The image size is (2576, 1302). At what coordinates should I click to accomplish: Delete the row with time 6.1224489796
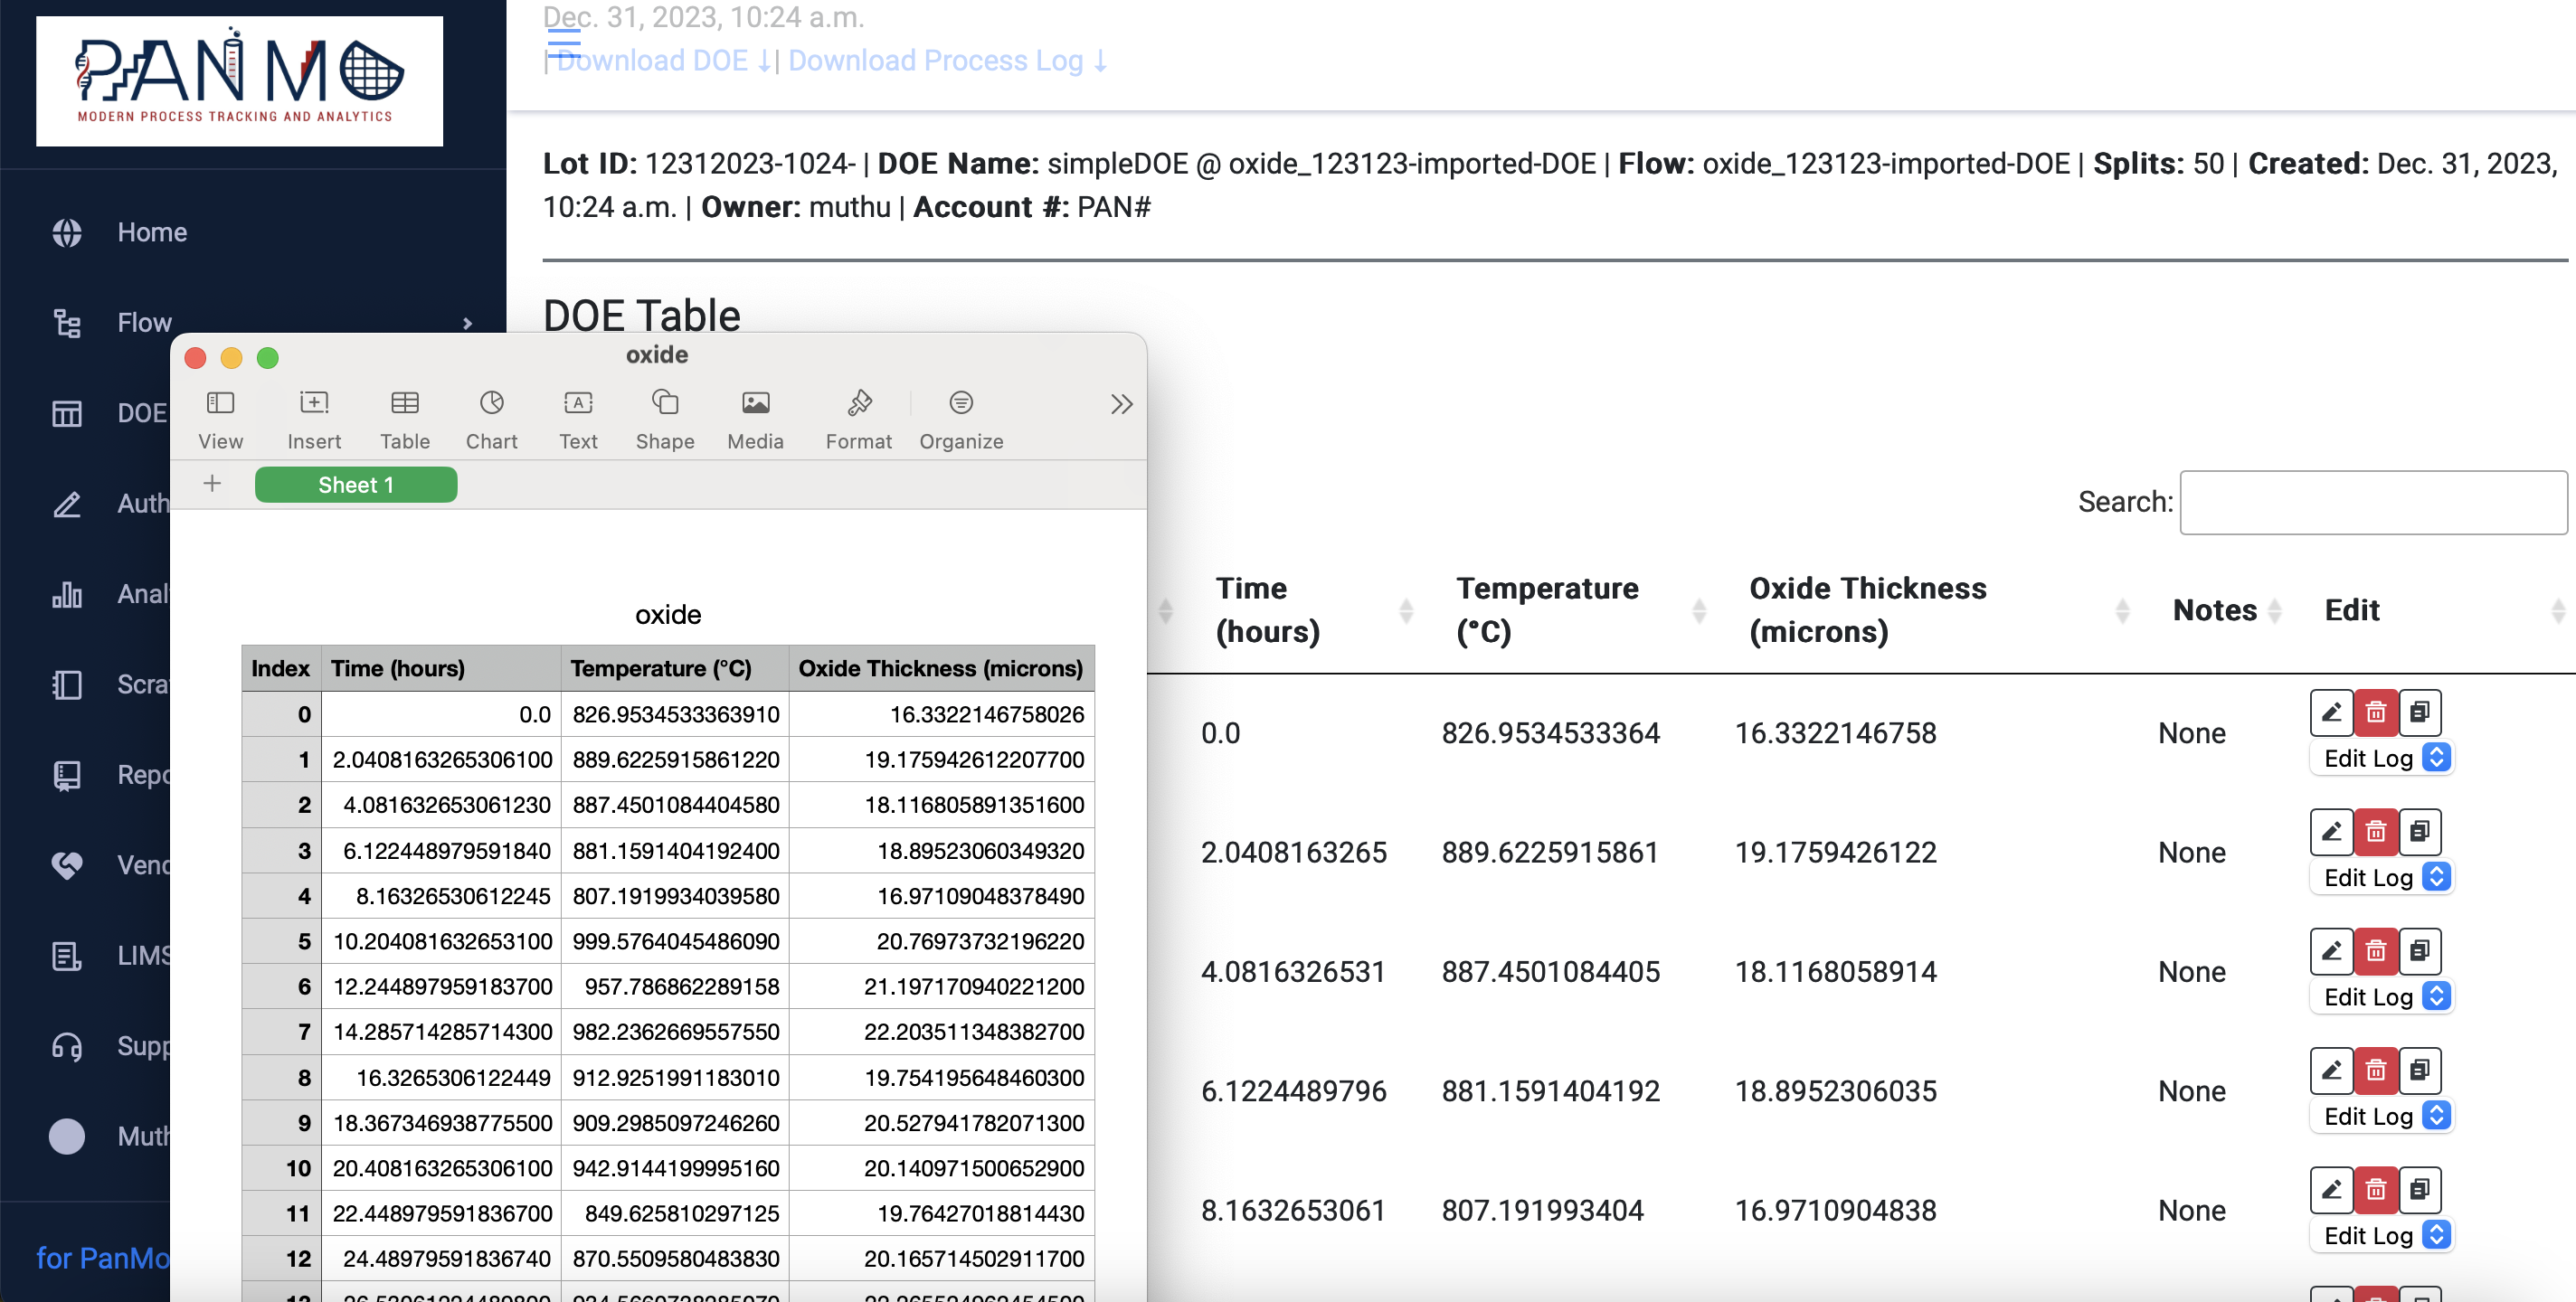2376,1070
